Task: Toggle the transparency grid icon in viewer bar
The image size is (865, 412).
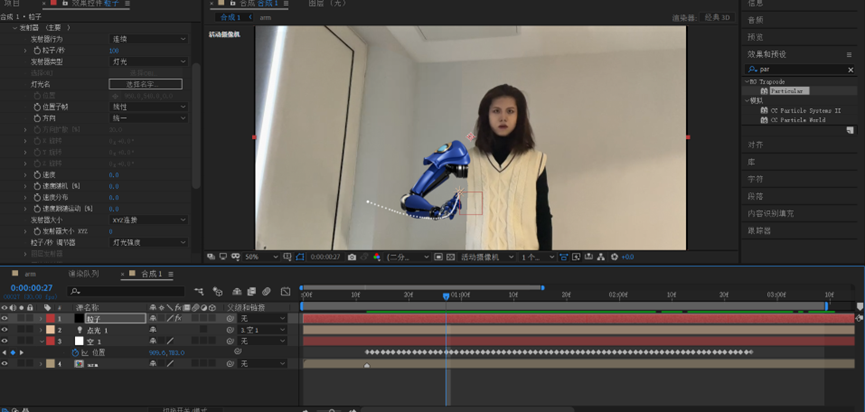Action: point(451,257)
